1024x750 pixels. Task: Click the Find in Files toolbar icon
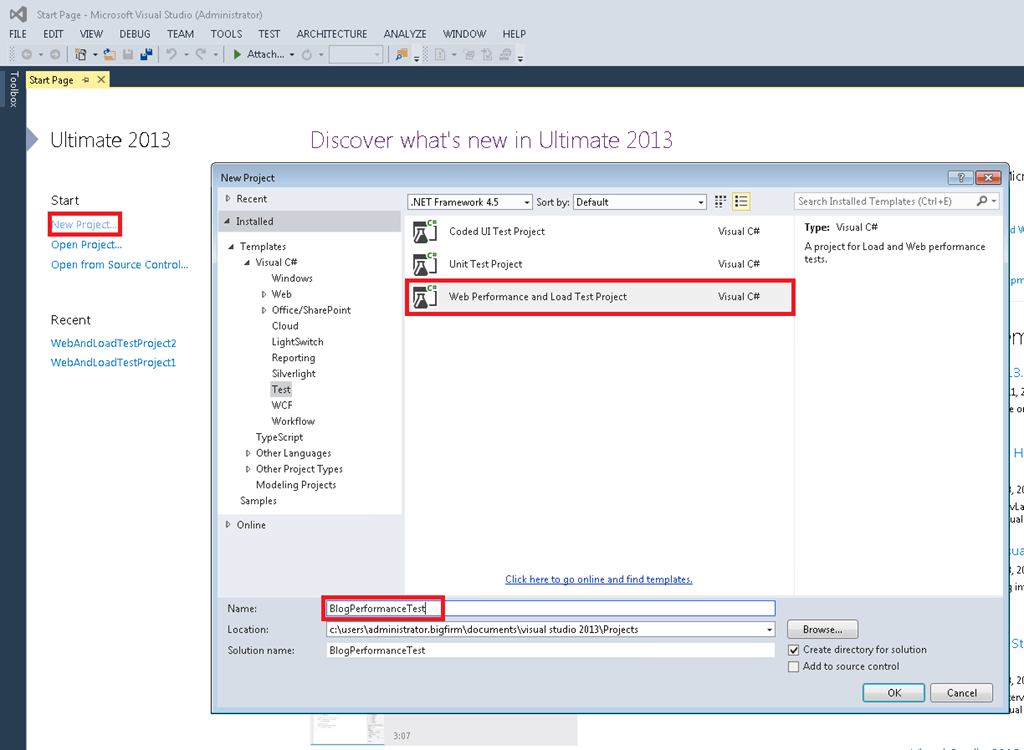[402, 55]
